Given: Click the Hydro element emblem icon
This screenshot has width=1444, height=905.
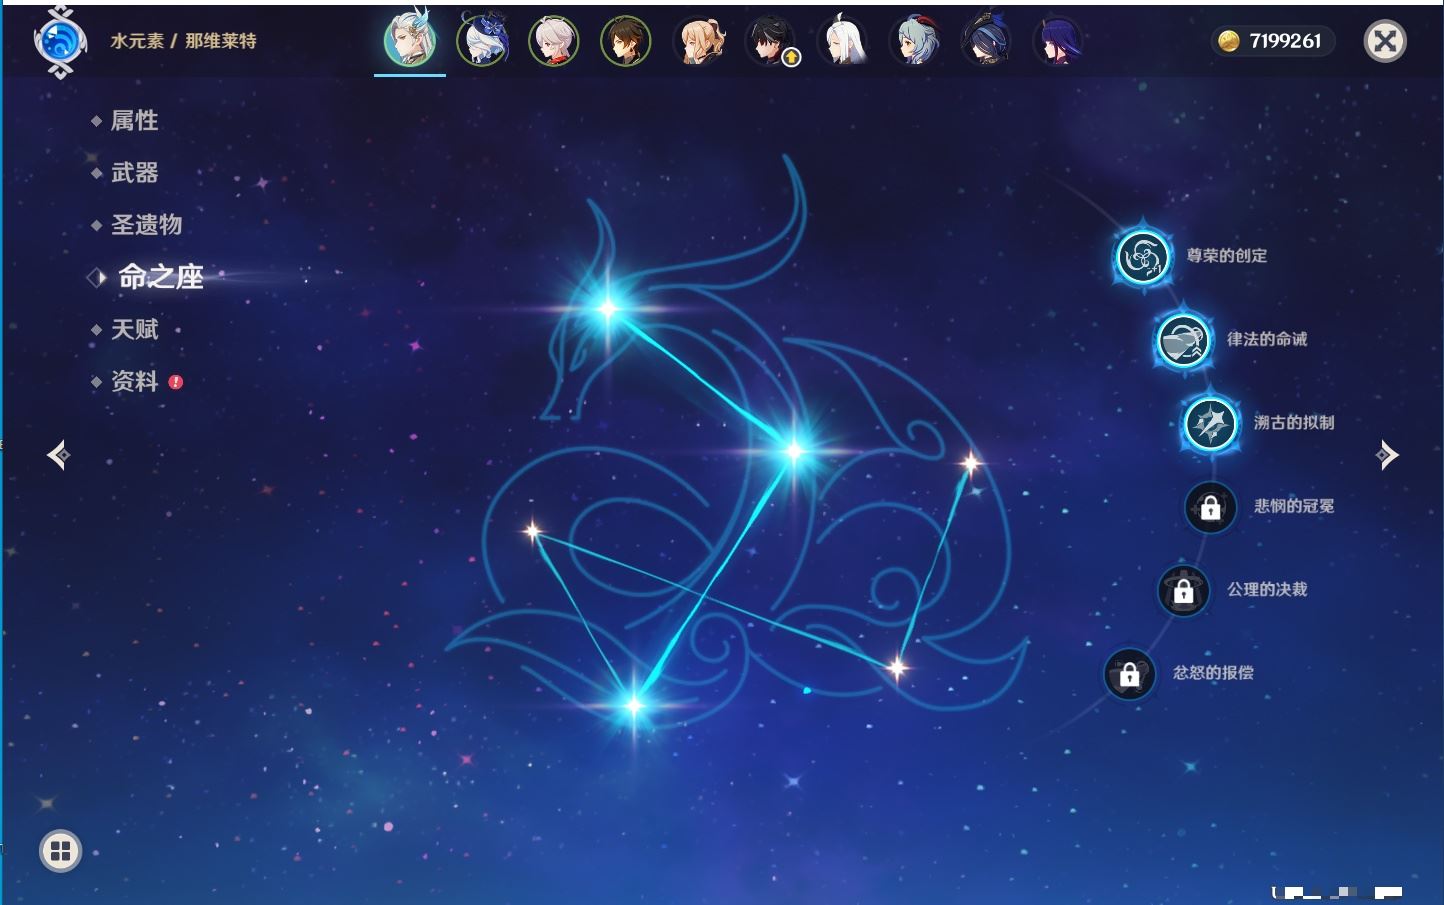Looking at the screenshot, I should [59, 41].
